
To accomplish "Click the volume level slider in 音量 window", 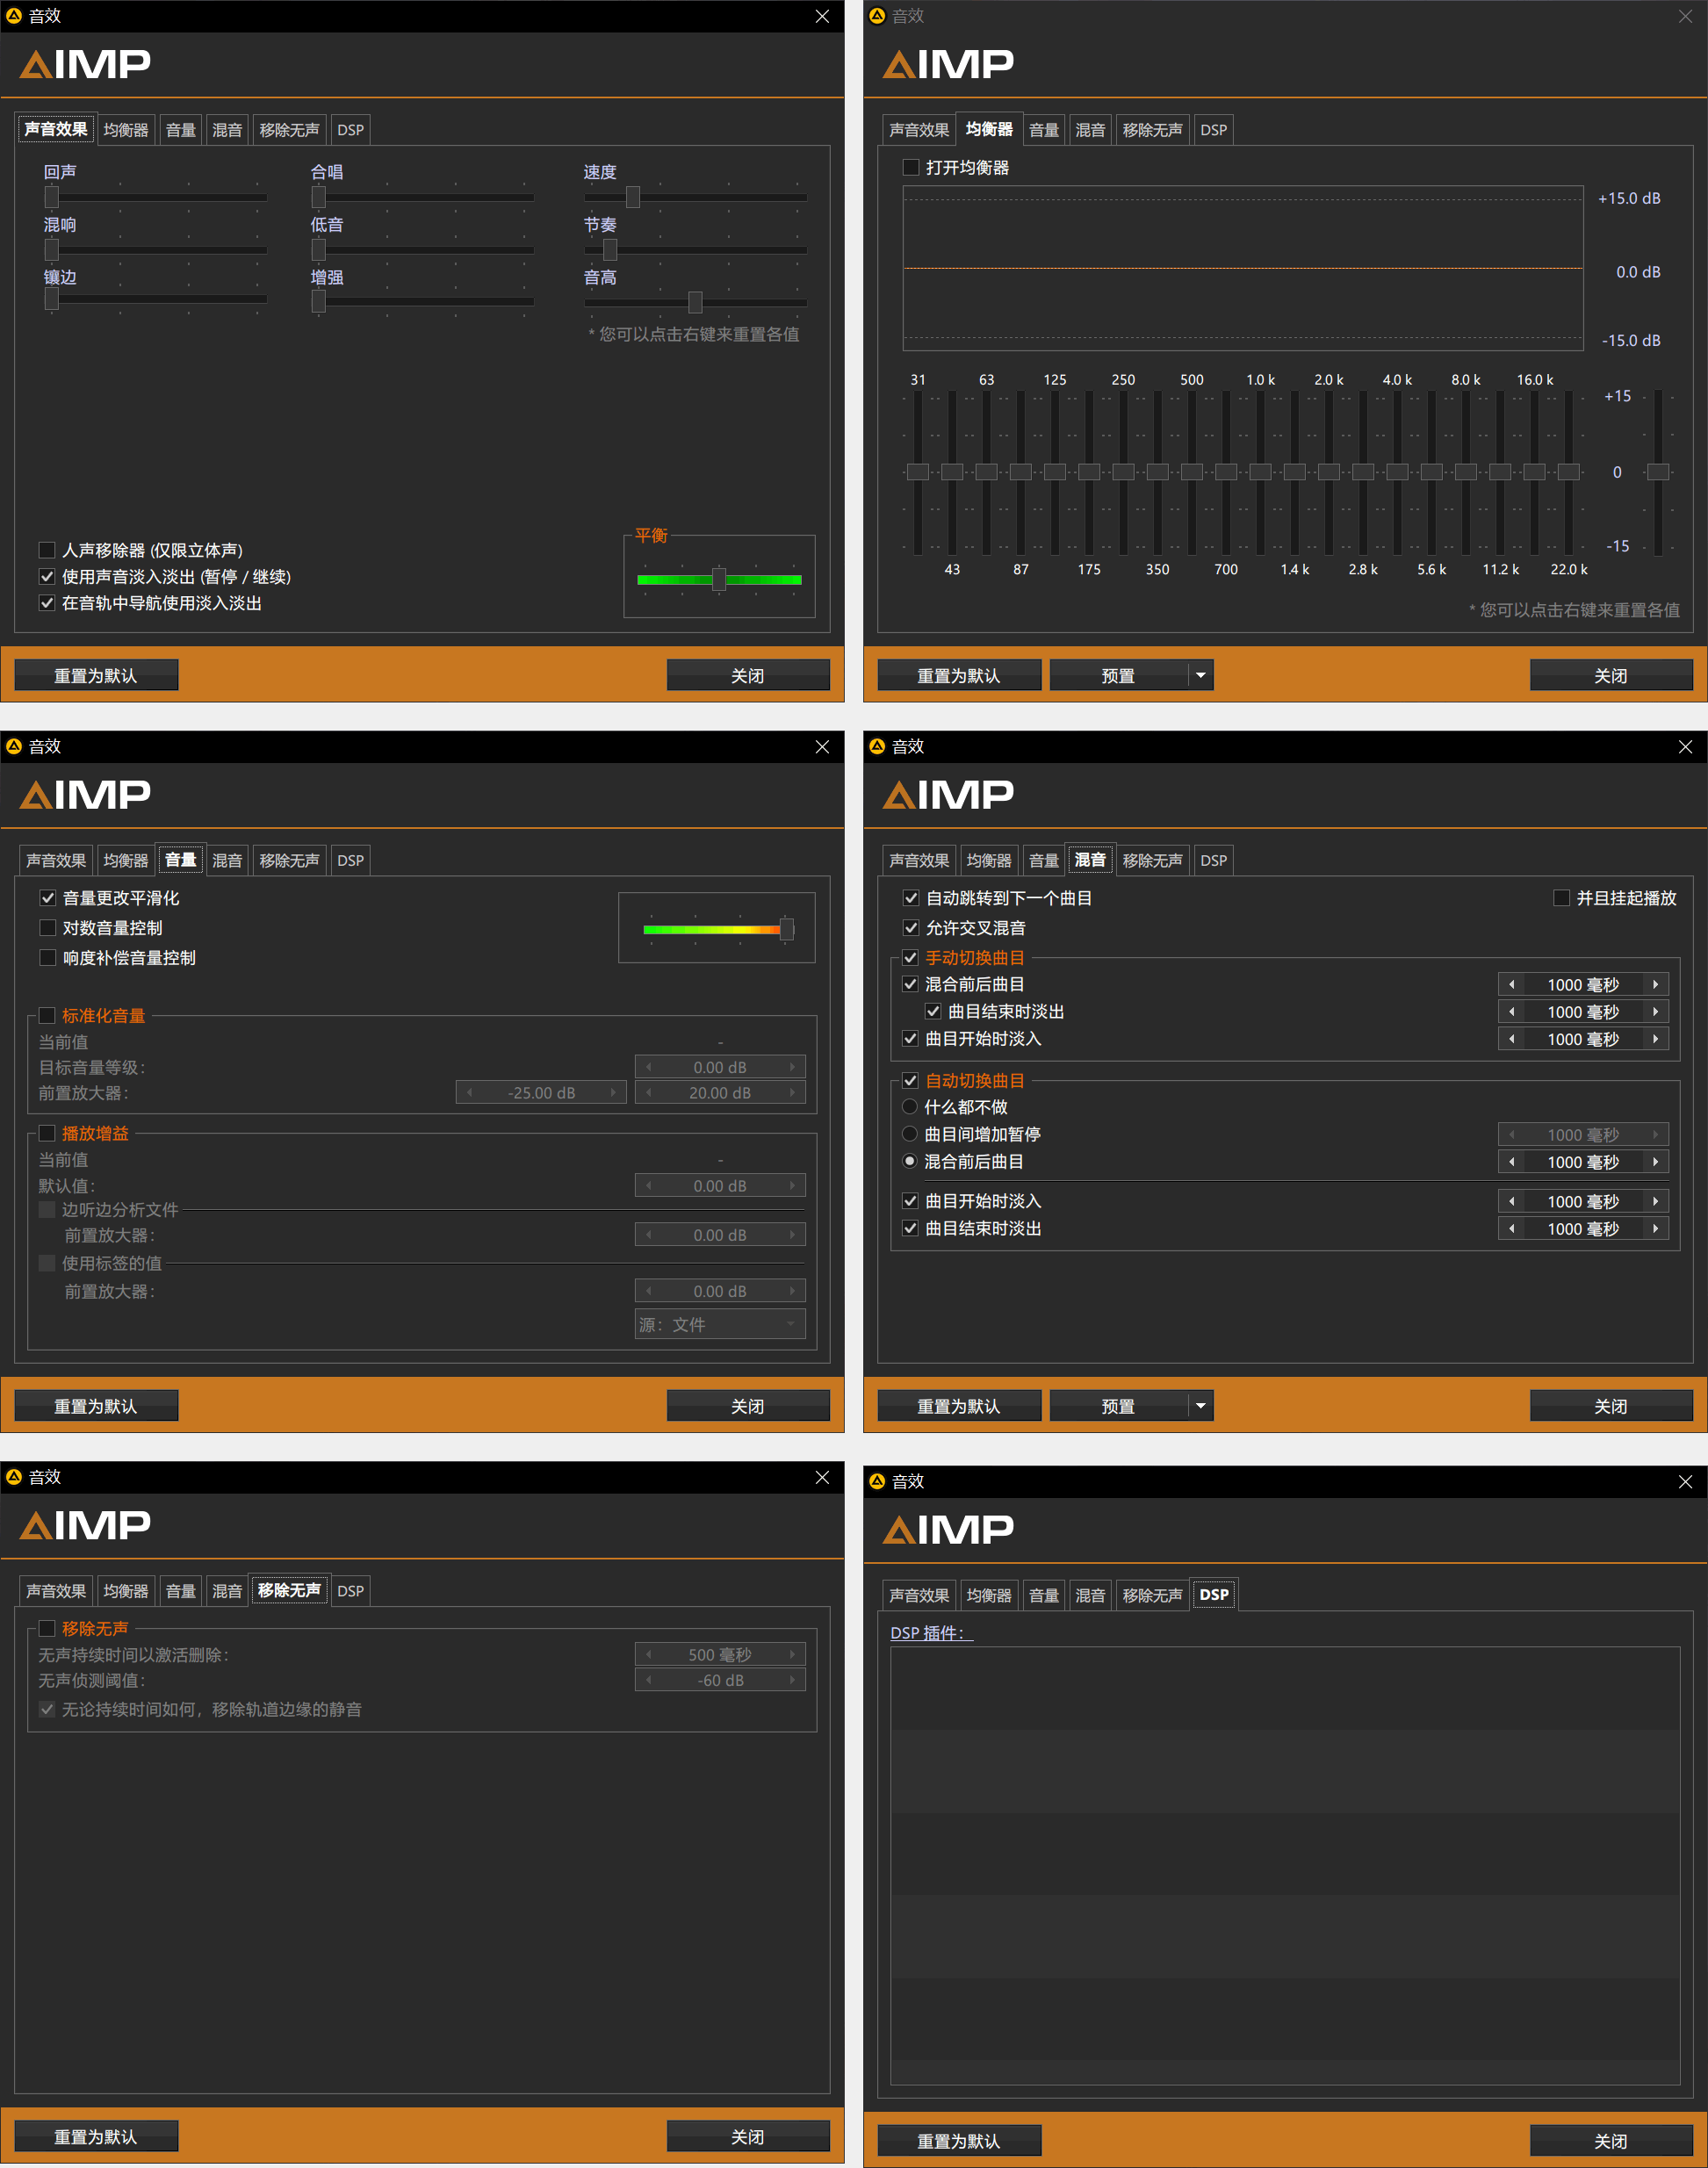I will coord(718,929).
